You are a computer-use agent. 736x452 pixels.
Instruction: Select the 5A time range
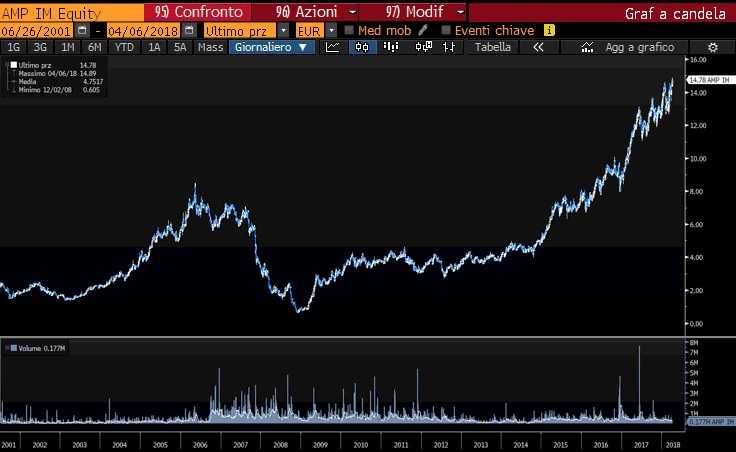click(x=180, y=47)
